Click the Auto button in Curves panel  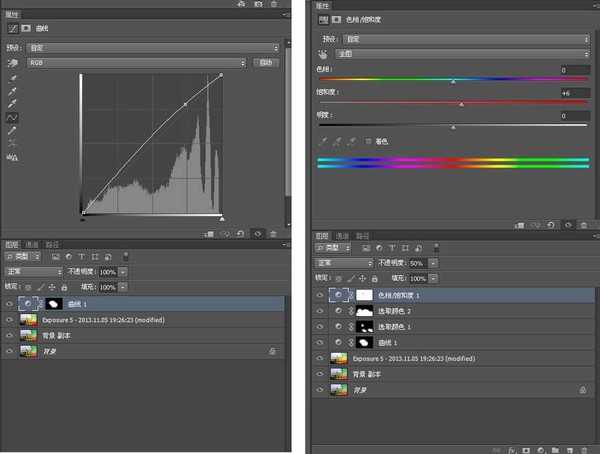click(266, 62)
